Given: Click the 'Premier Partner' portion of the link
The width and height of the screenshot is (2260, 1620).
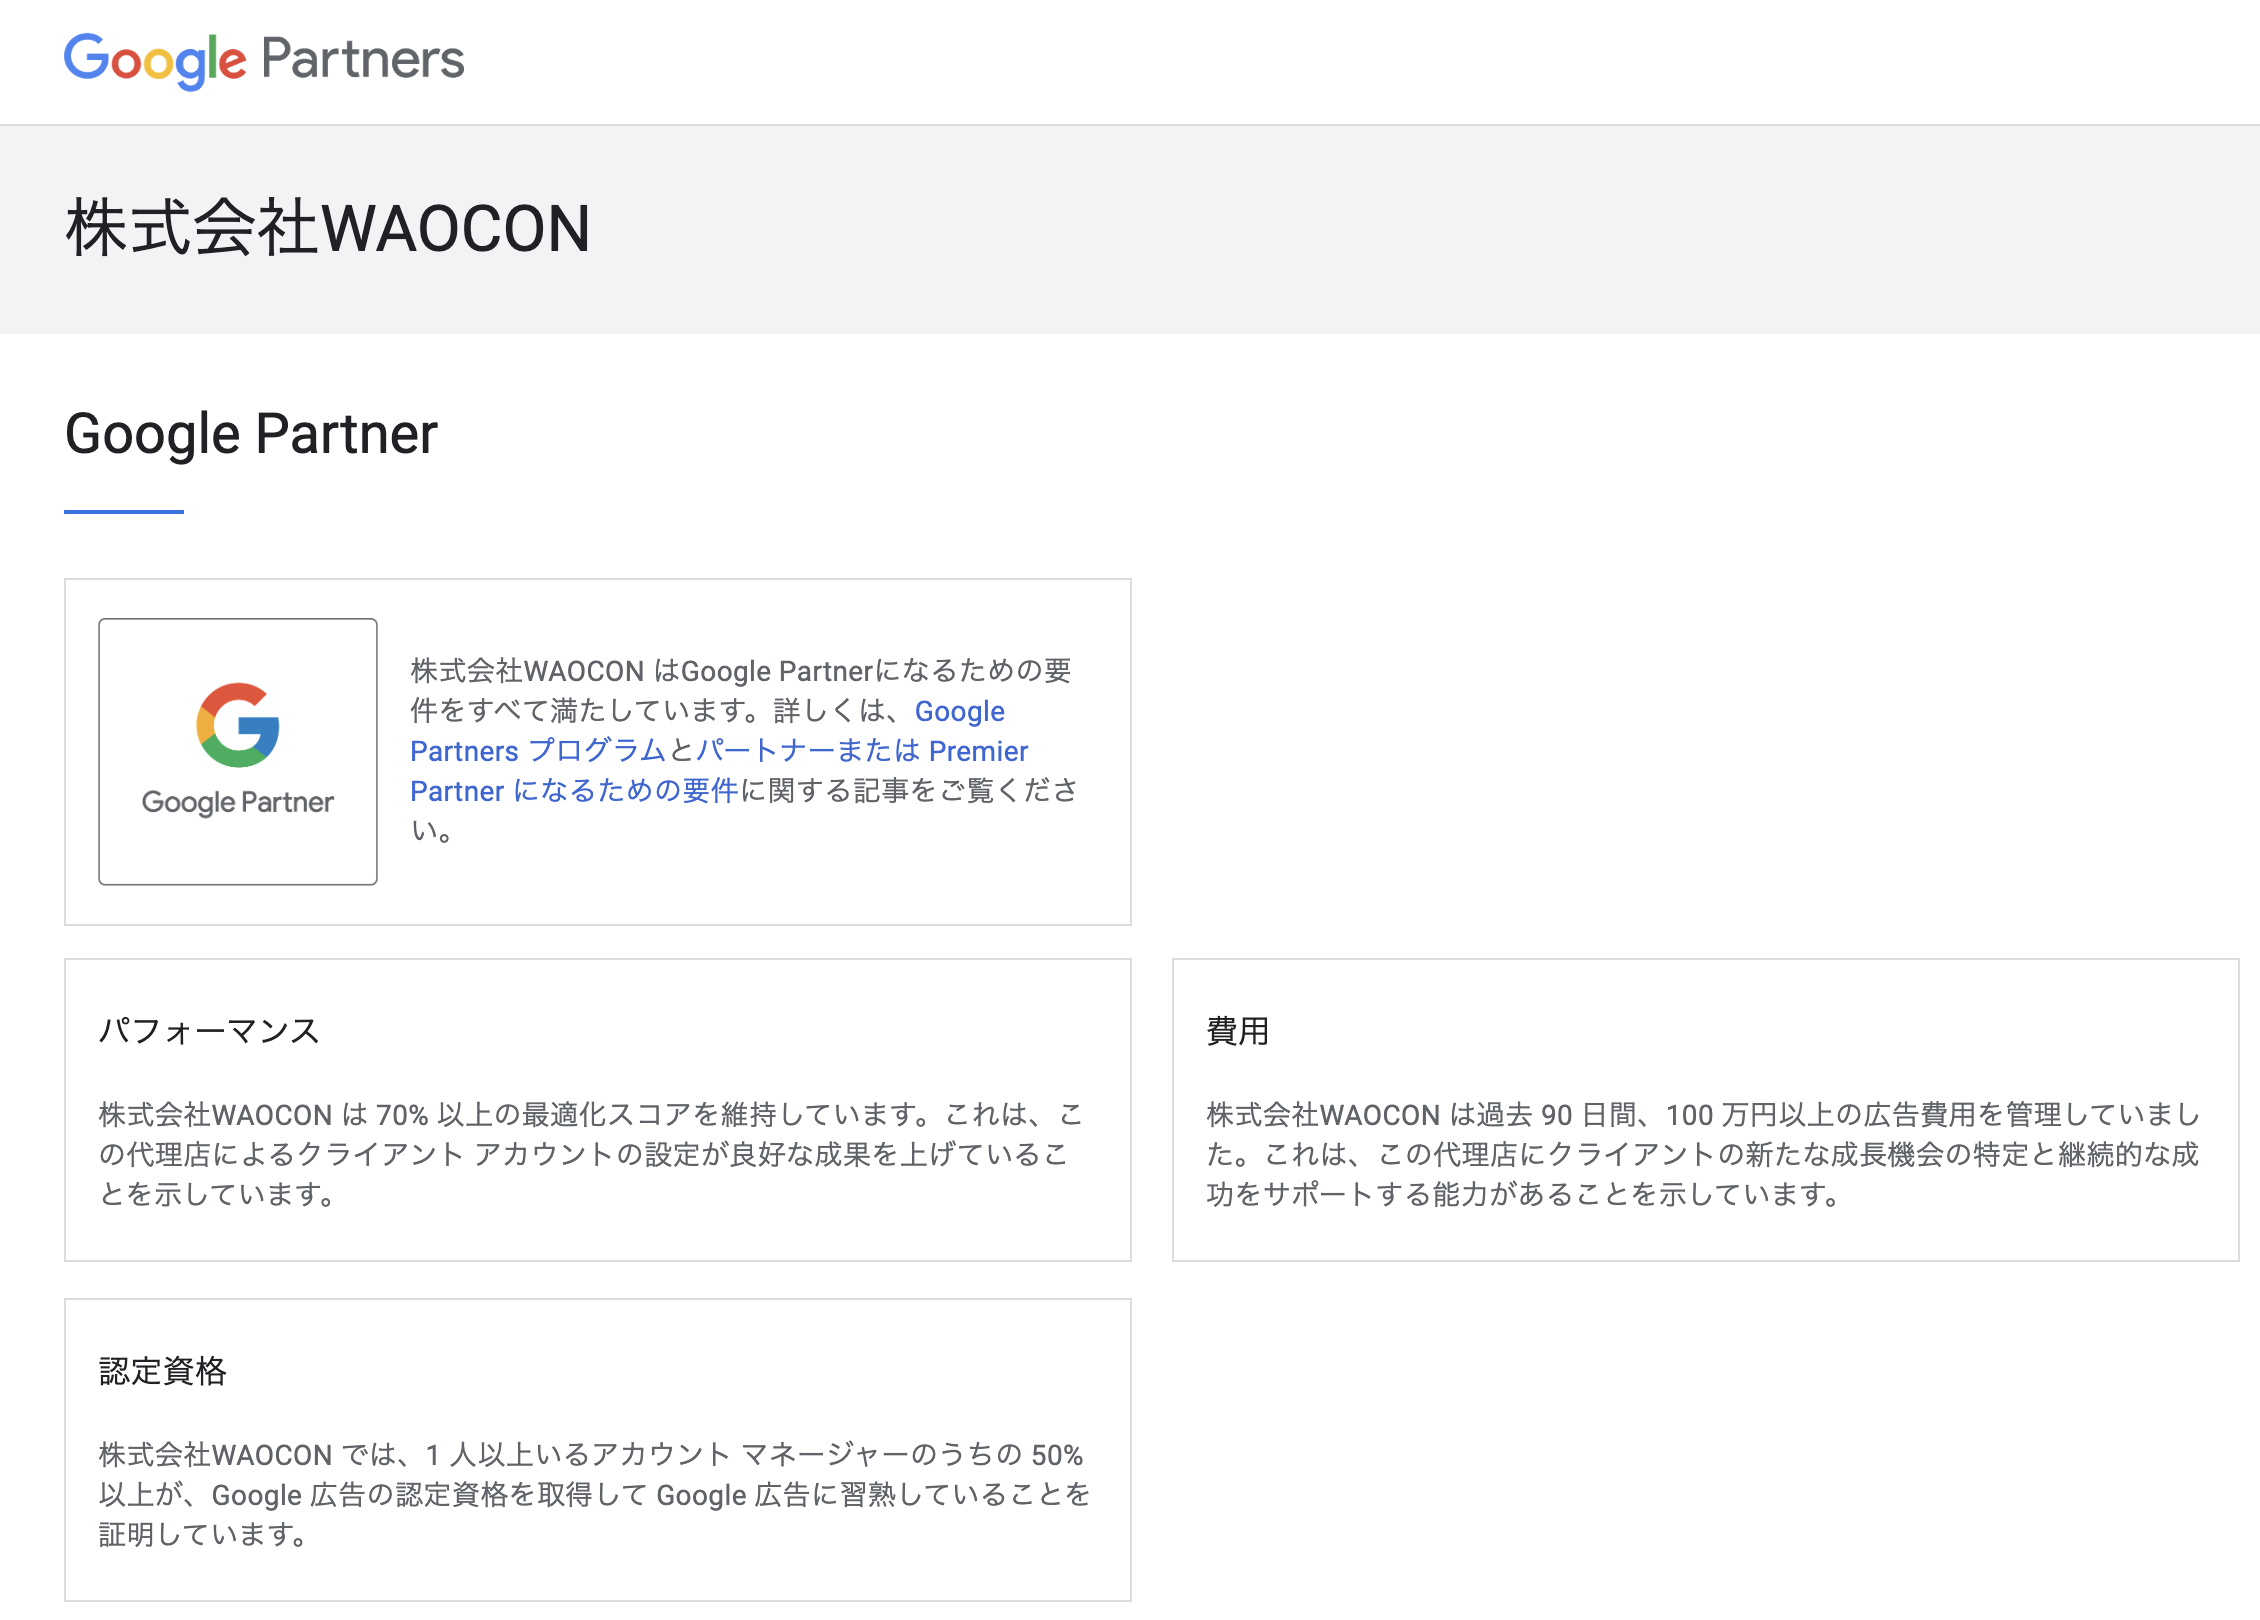Looking at the screenshot, I should click(x=978, y=751).
